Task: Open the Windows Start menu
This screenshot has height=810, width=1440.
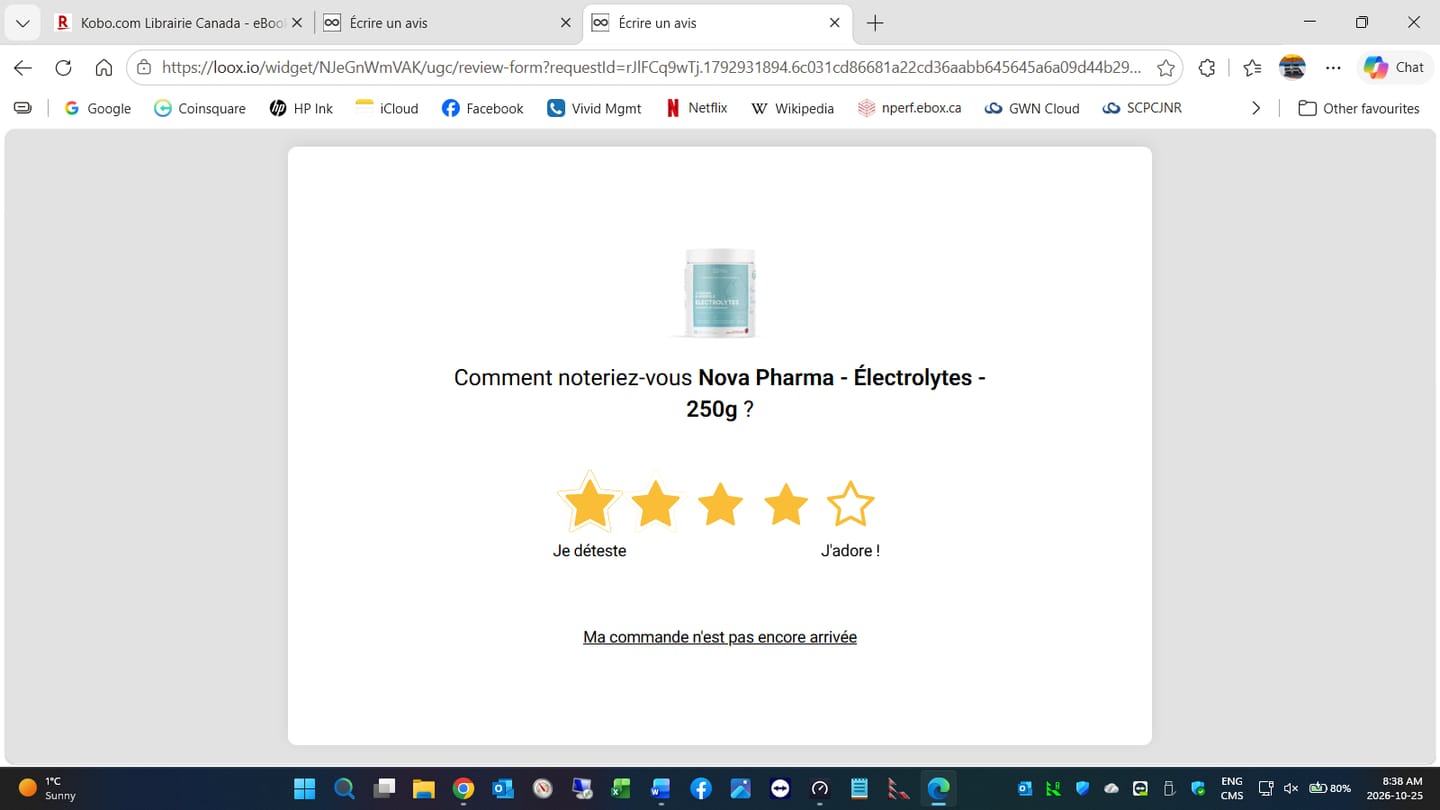Action: tap(304, 789)
